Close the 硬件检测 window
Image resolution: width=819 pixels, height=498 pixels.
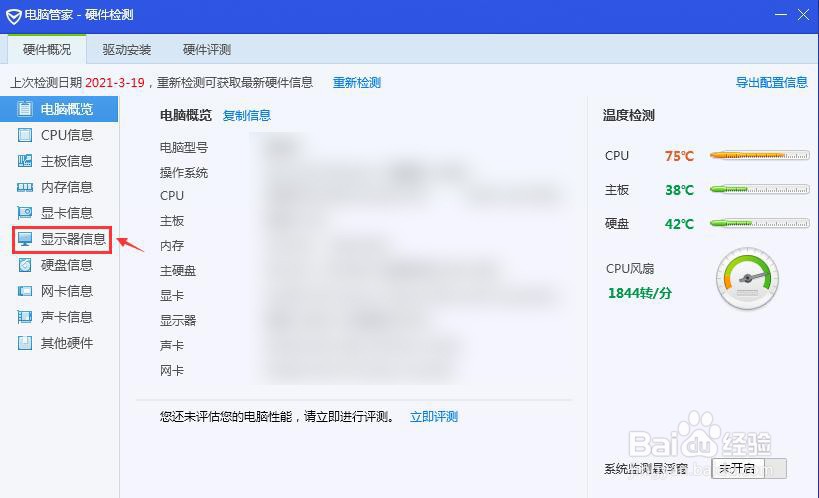coord(803,15)
